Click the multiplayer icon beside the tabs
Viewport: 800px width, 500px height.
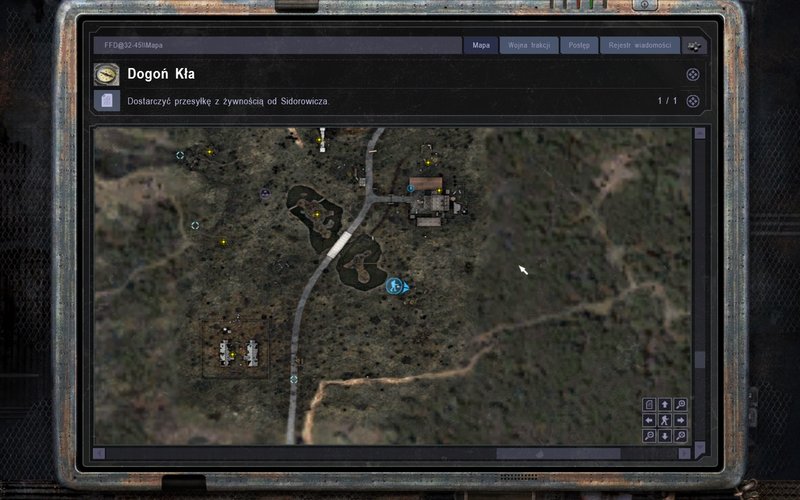point(693,46)
